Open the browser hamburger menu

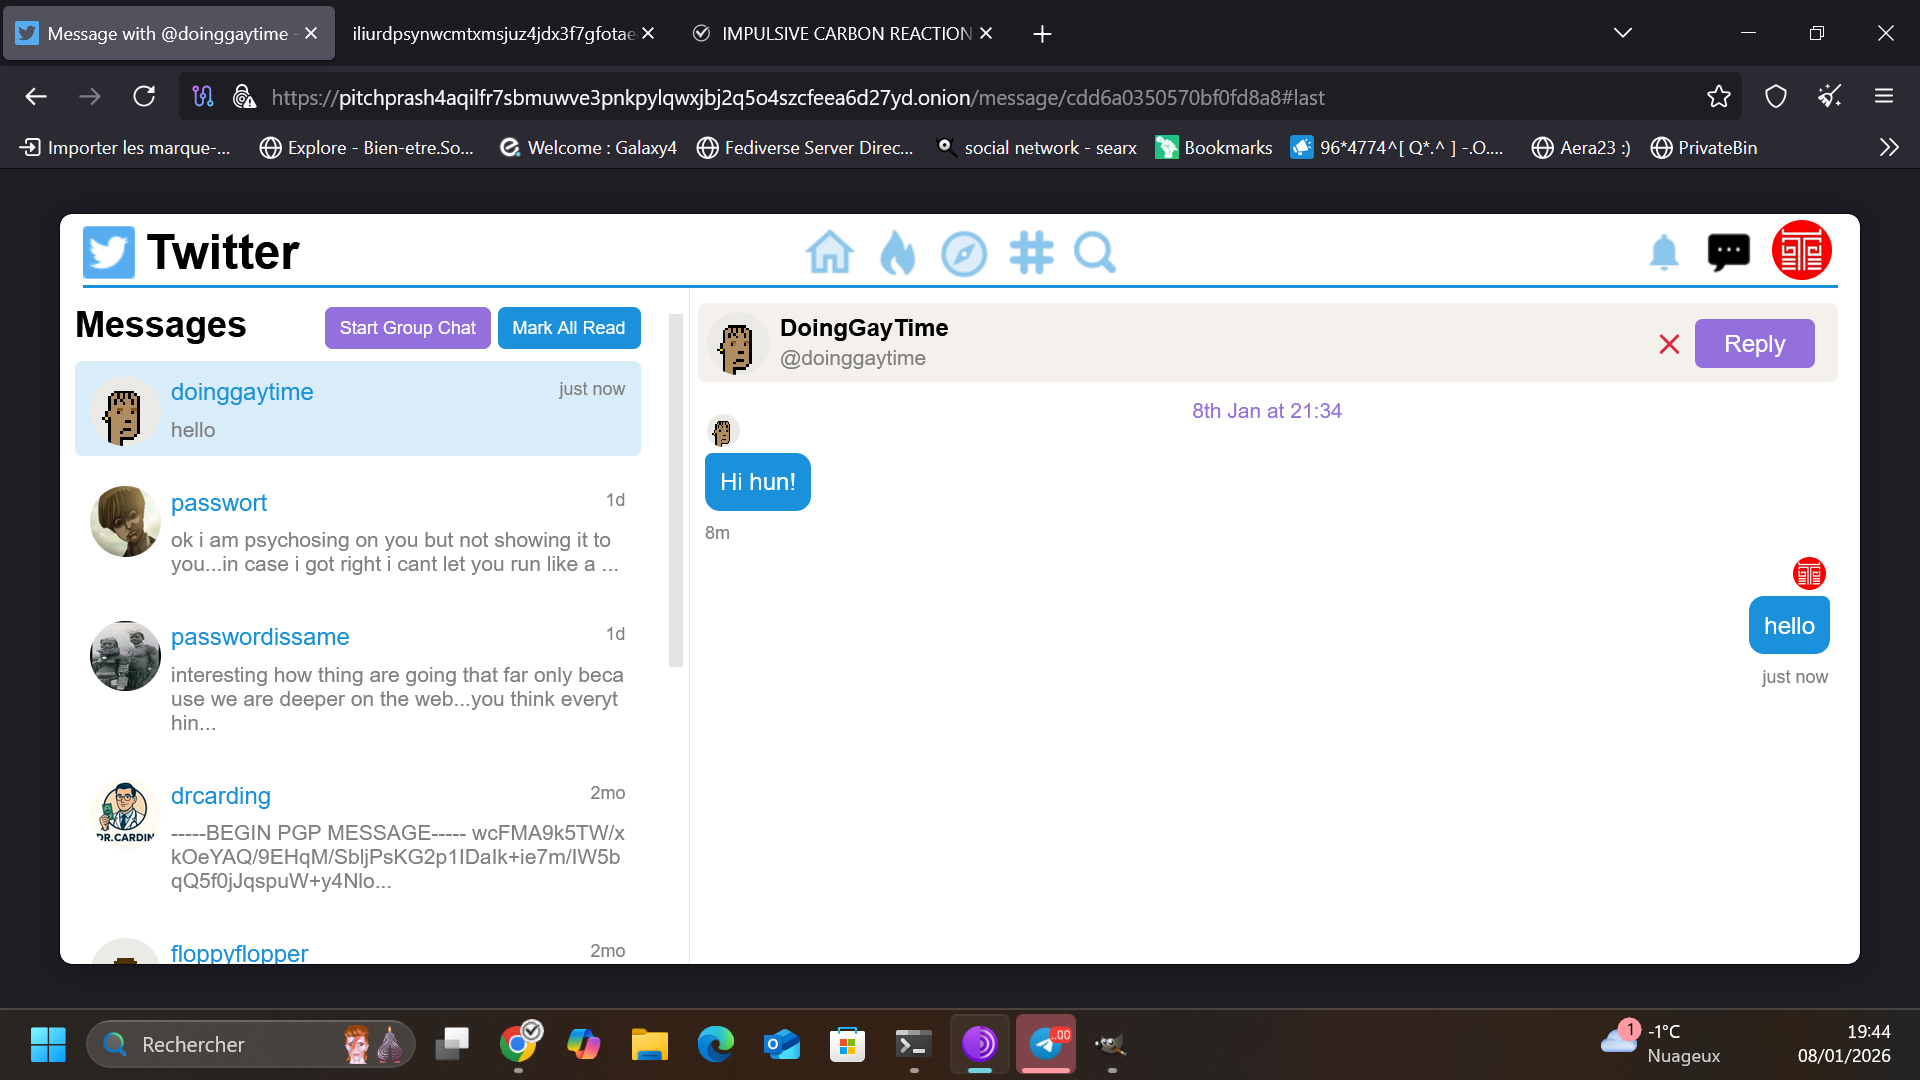[1884, 97]
